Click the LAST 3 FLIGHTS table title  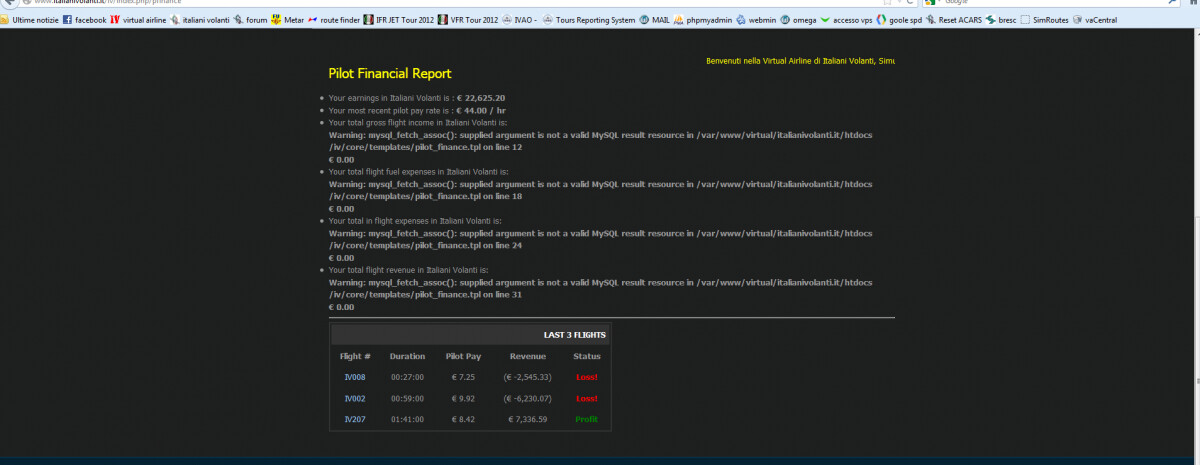tap(574, 335)
